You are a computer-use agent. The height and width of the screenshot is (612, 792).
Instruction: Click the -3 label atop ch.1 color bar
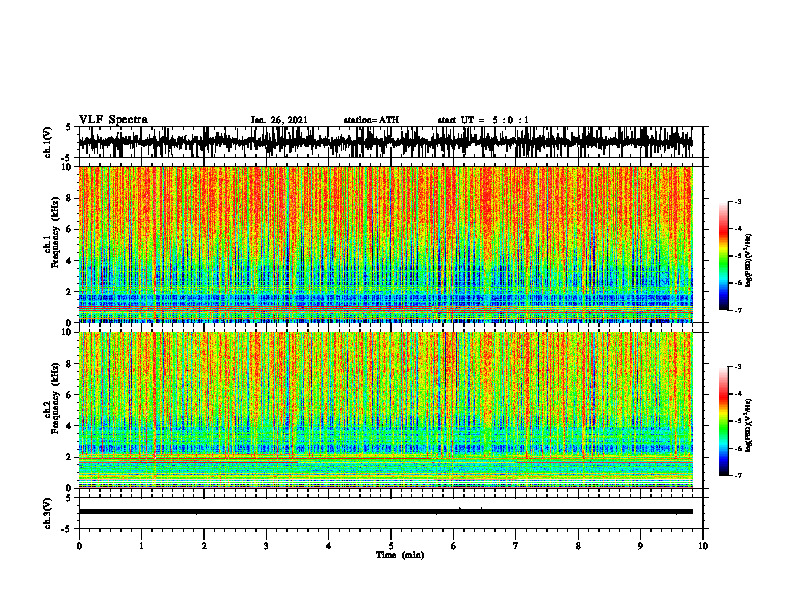pyautogui.click(x=738, y=201)
